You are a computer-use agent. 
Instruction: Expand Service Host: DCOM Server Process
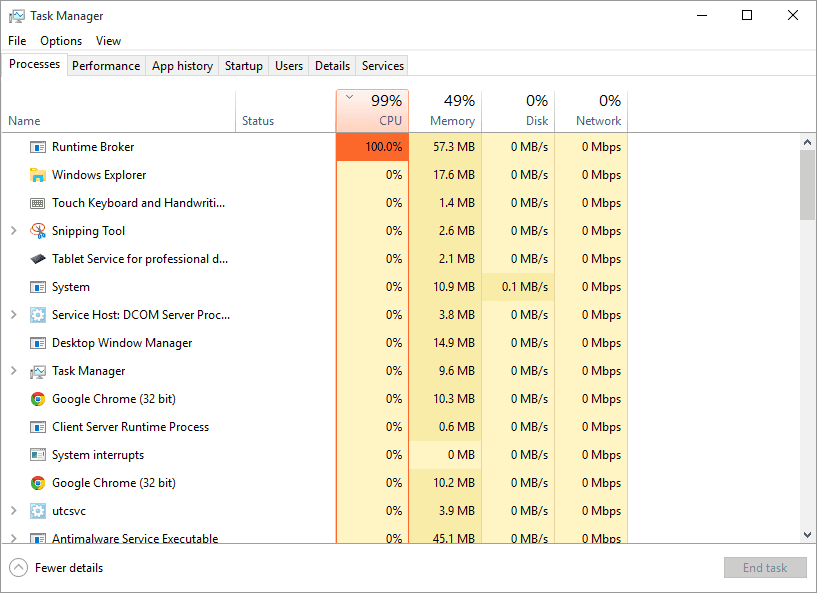(x=14, y=314)
